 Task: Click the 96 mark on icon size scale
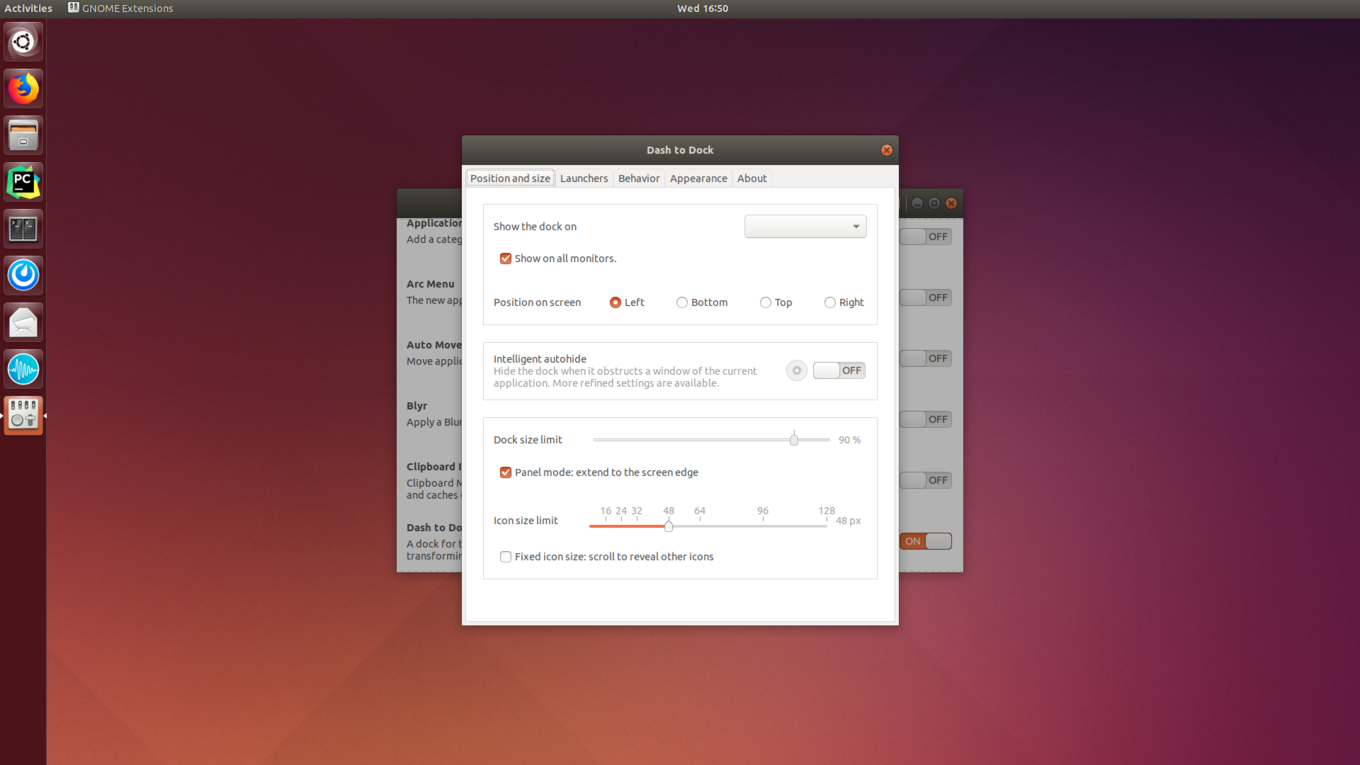tap(763, 511)
